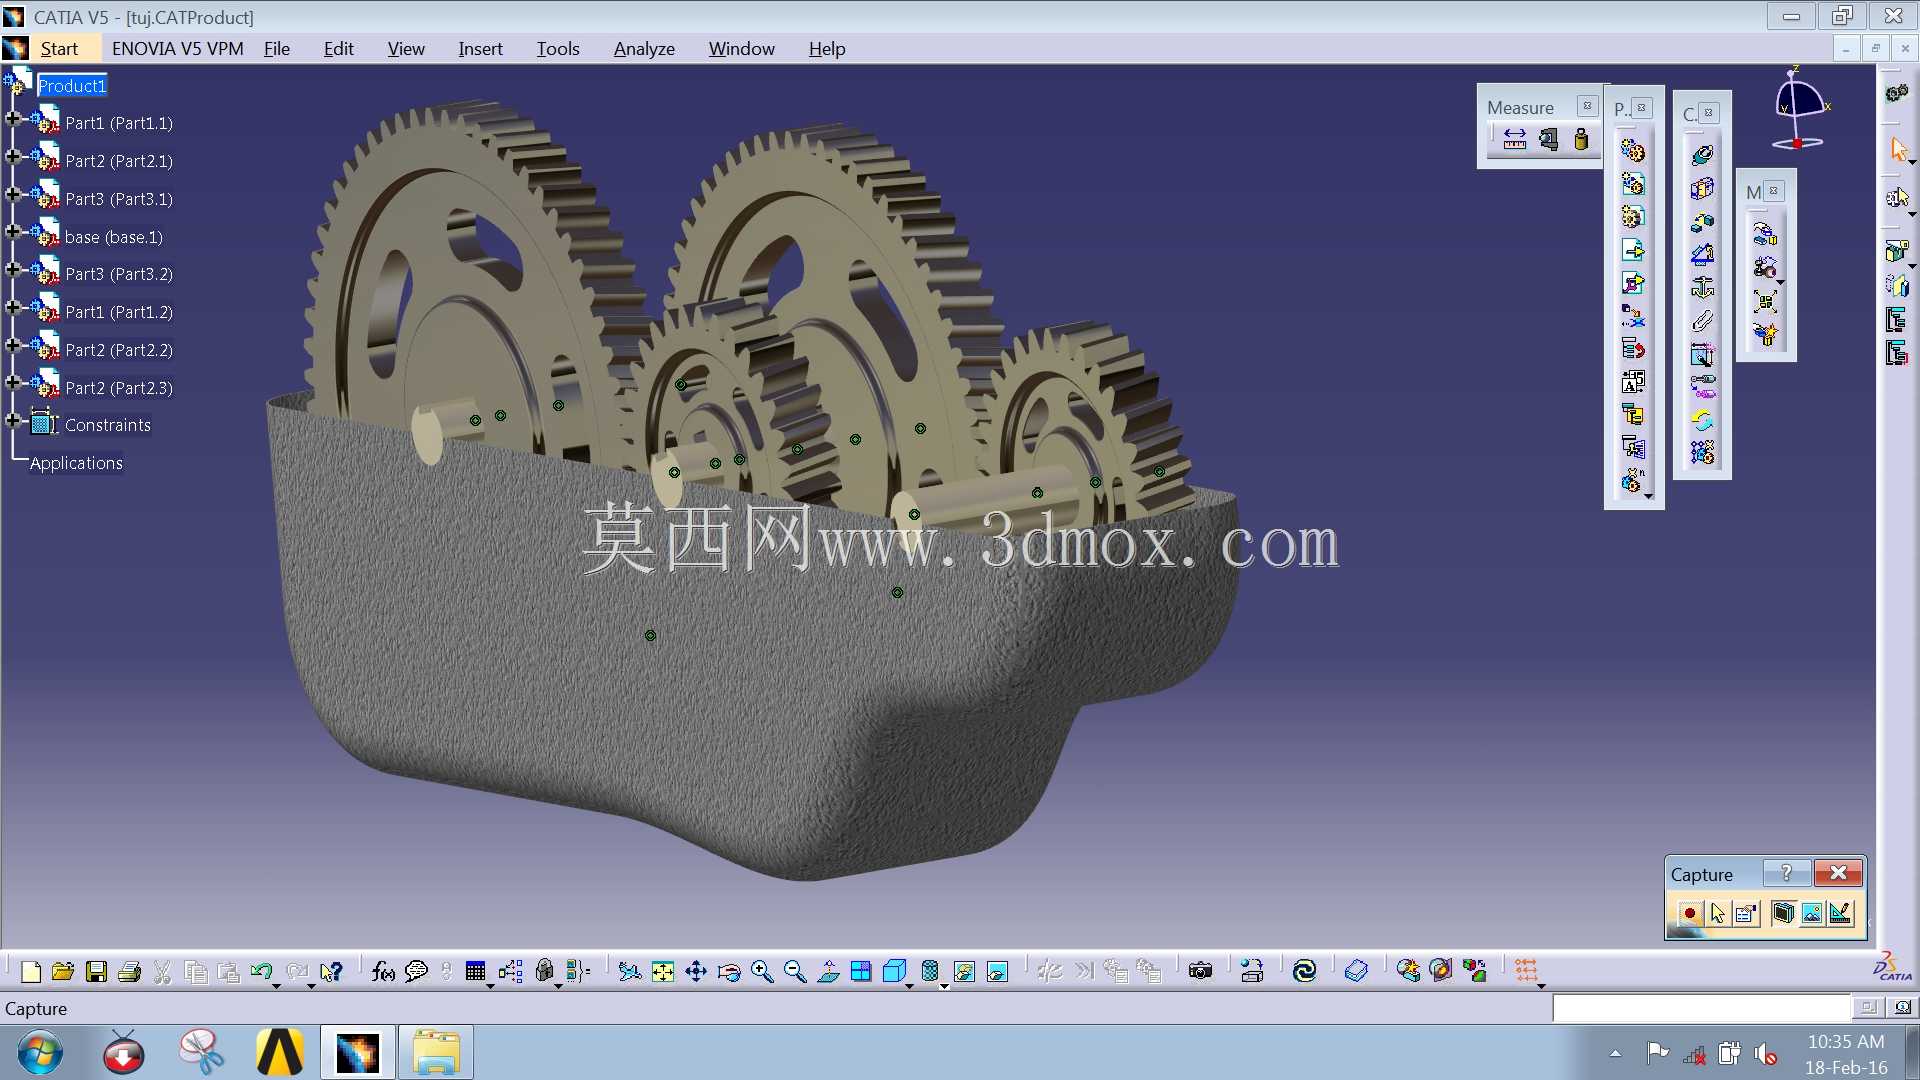Apply an Offset Constraint

1702,221
